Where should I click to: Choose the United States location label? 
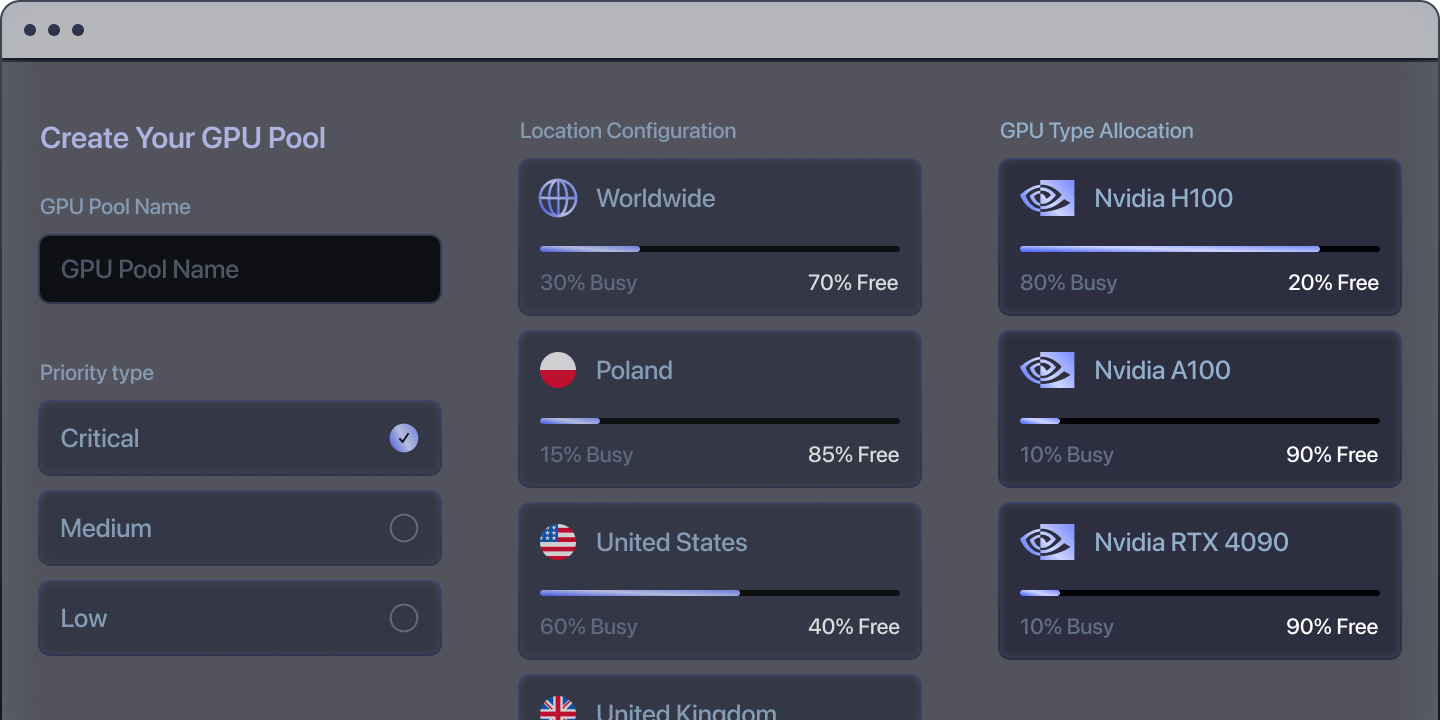(671, 542)
